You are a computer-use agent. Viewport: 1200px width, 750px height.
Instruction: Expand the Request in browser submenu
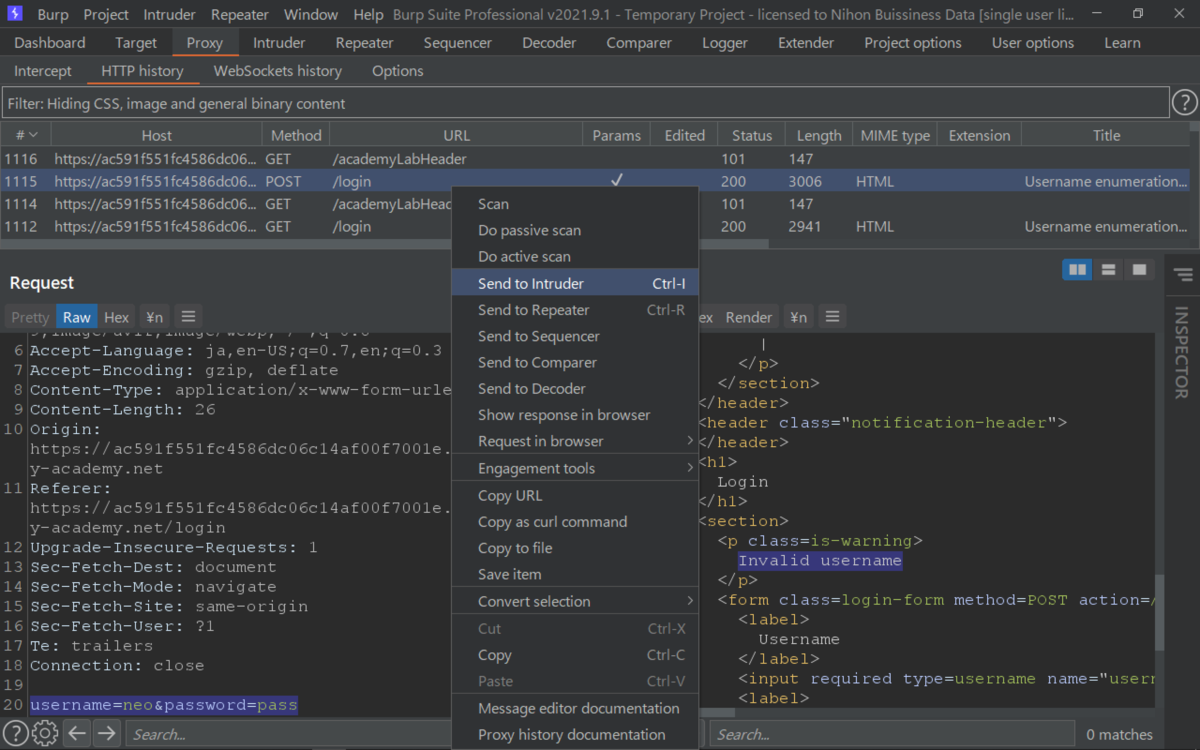click(575, 441)
